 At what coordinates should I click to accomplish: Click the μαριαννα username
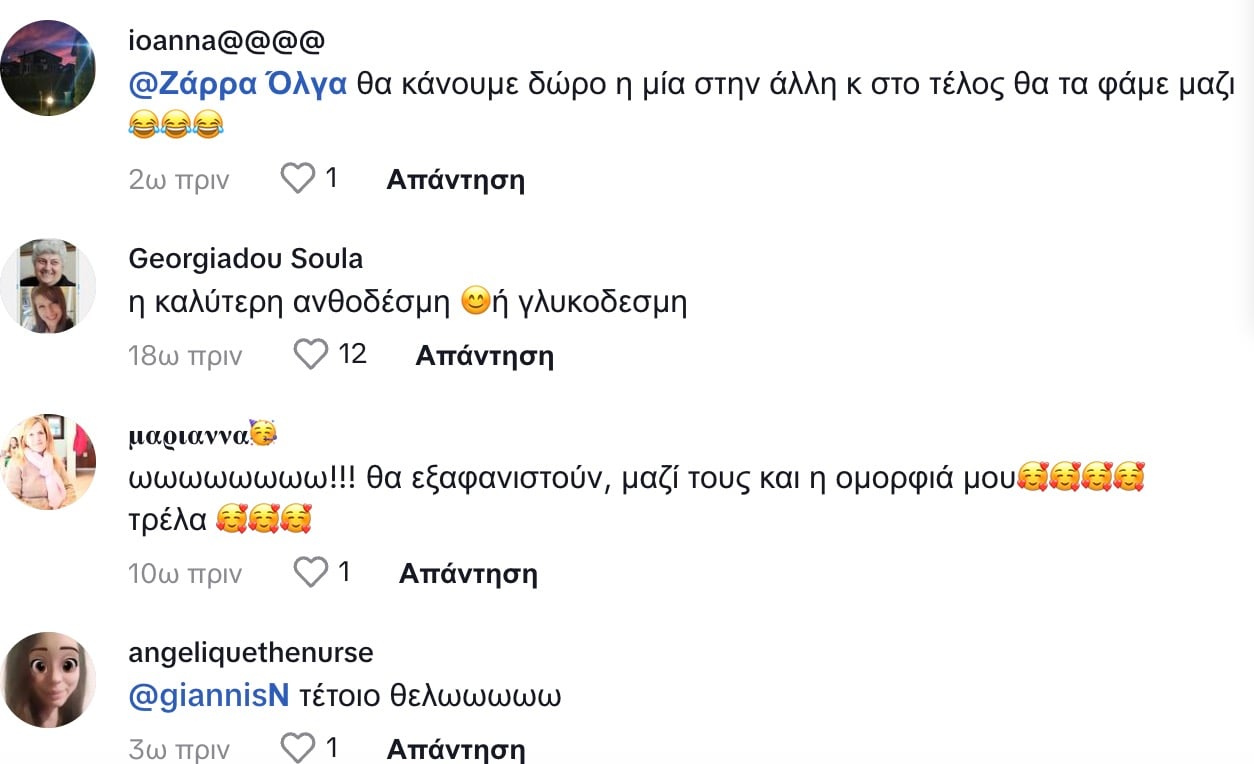coord(189,436)
